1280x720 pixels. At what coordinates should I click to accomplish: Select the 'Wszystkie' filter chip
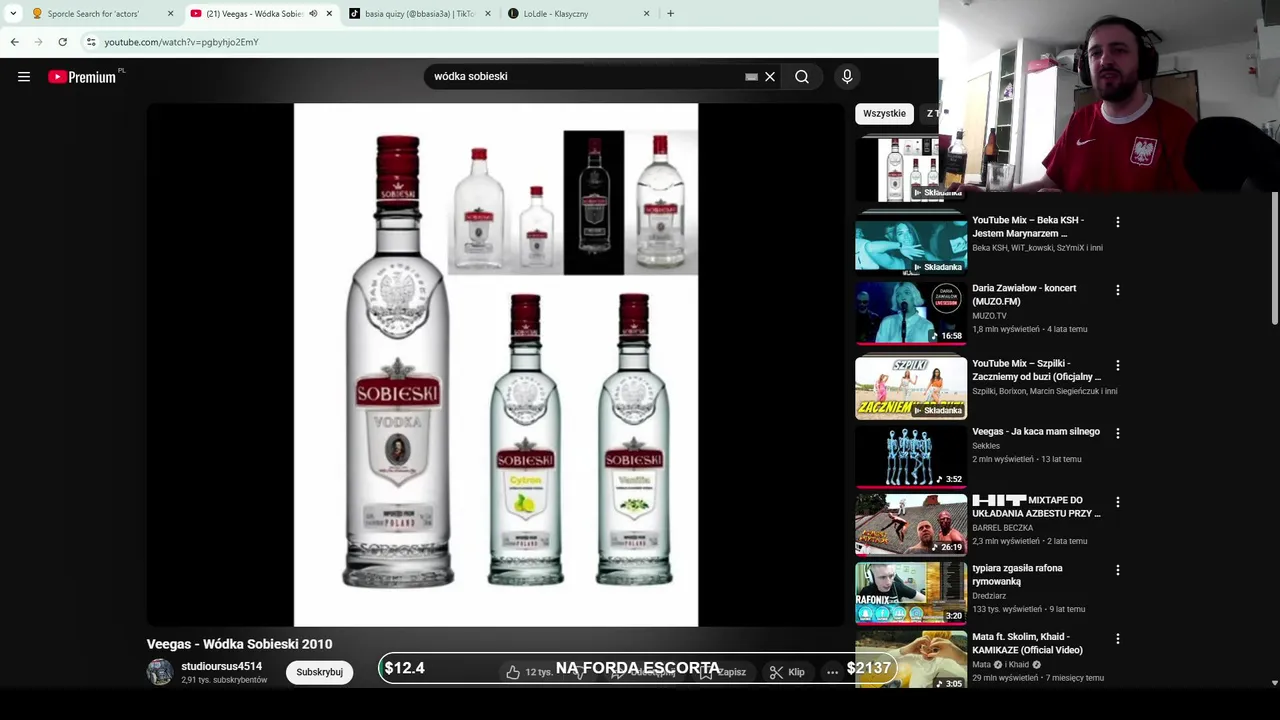pyautogui.click(x=884, y=114)
